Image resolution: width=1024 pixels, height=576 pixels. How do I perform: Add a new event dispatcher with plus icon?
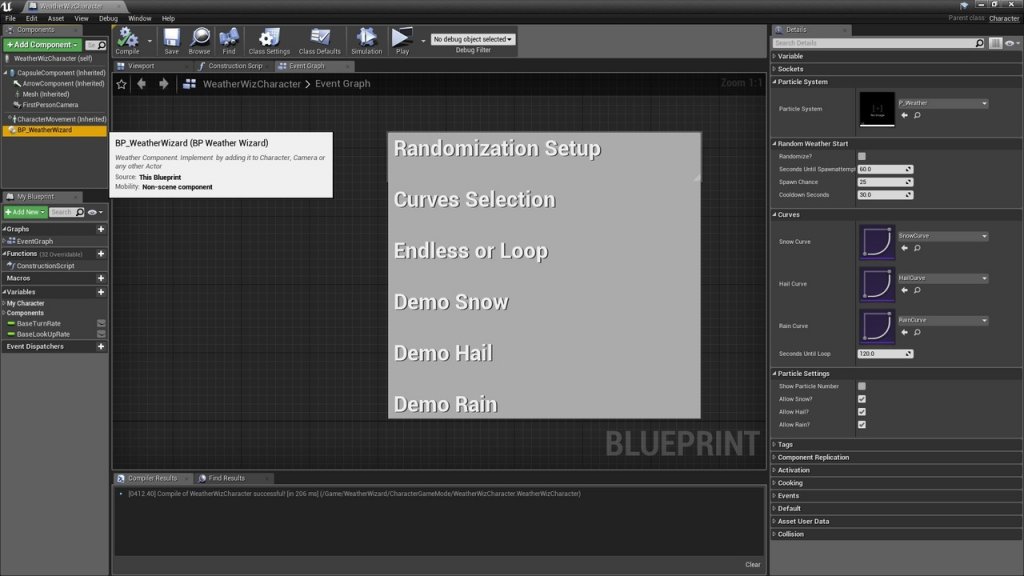point(101,347)
